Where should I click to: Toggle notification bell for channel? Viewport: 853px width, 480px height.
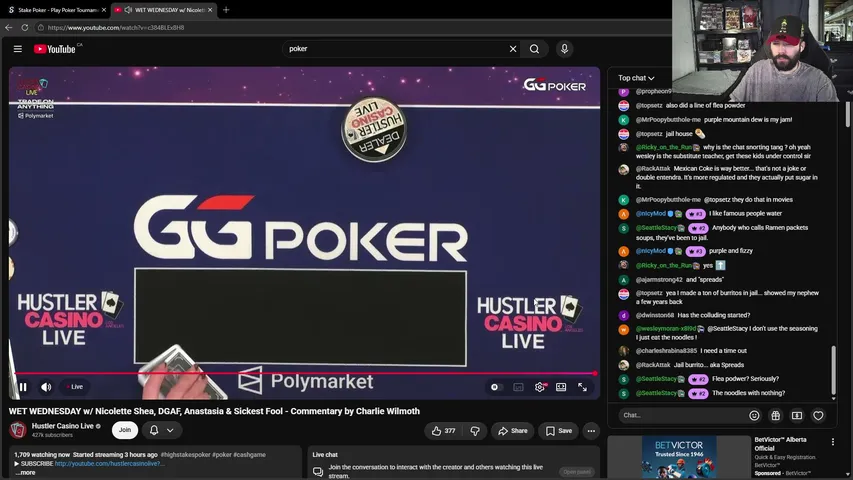click(x=154, y=430)
